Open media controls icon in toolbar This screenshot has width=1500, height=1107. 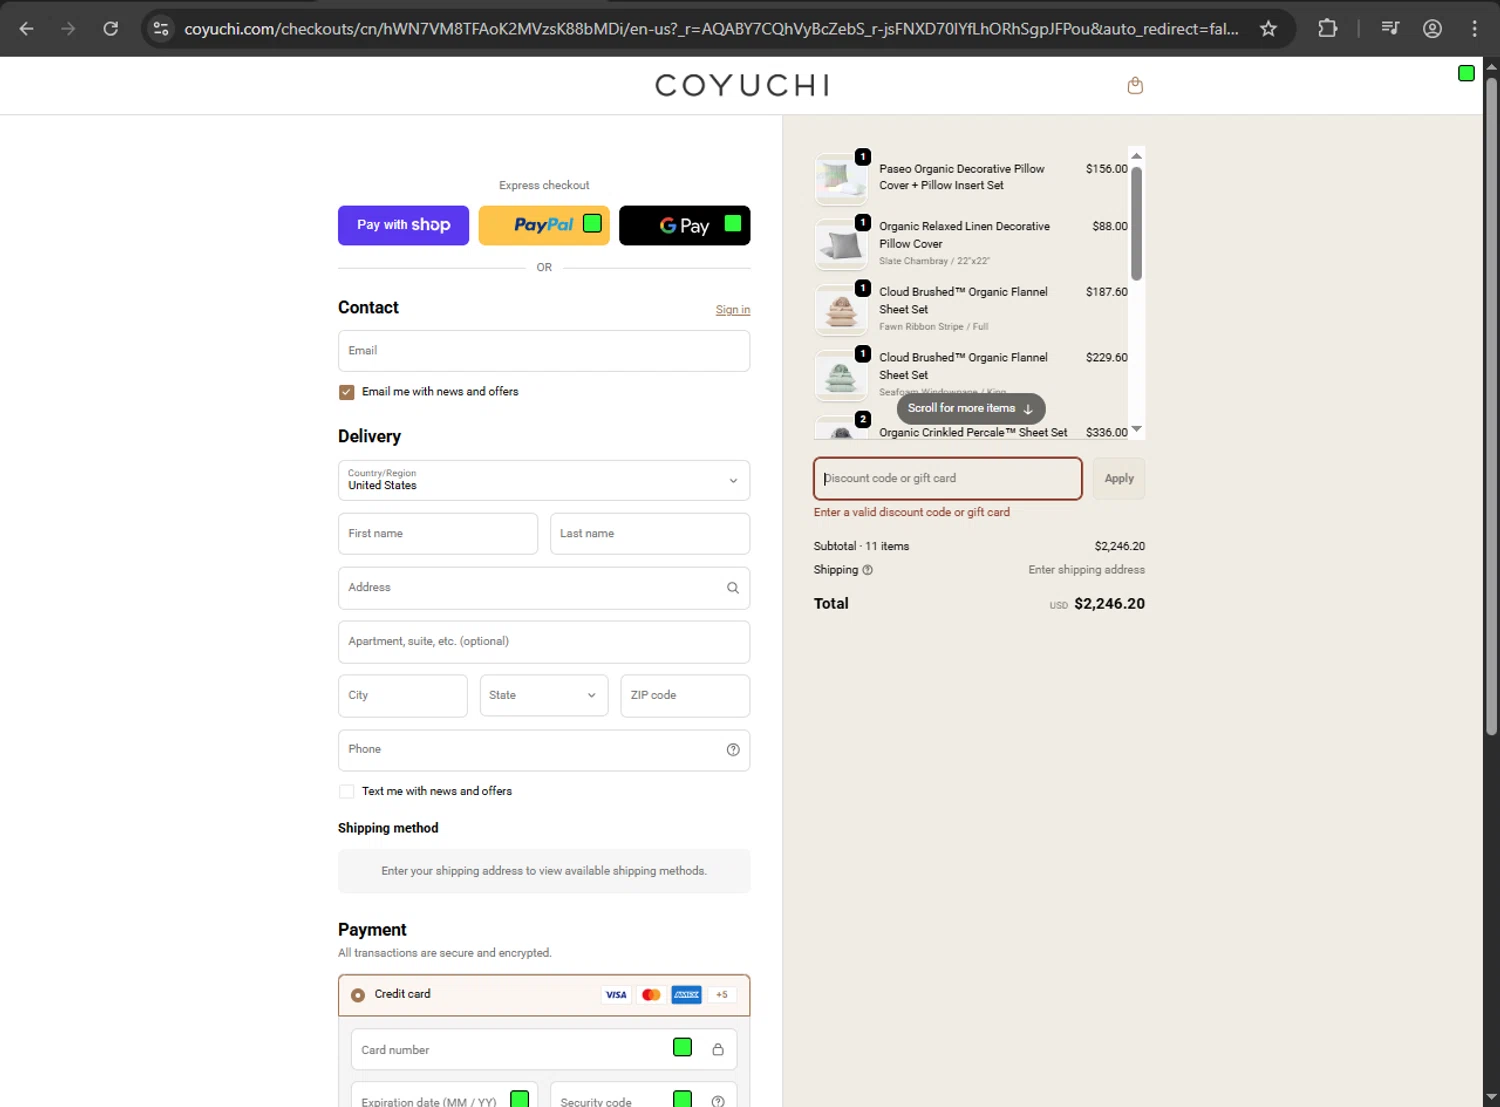tap(1390, 29)
